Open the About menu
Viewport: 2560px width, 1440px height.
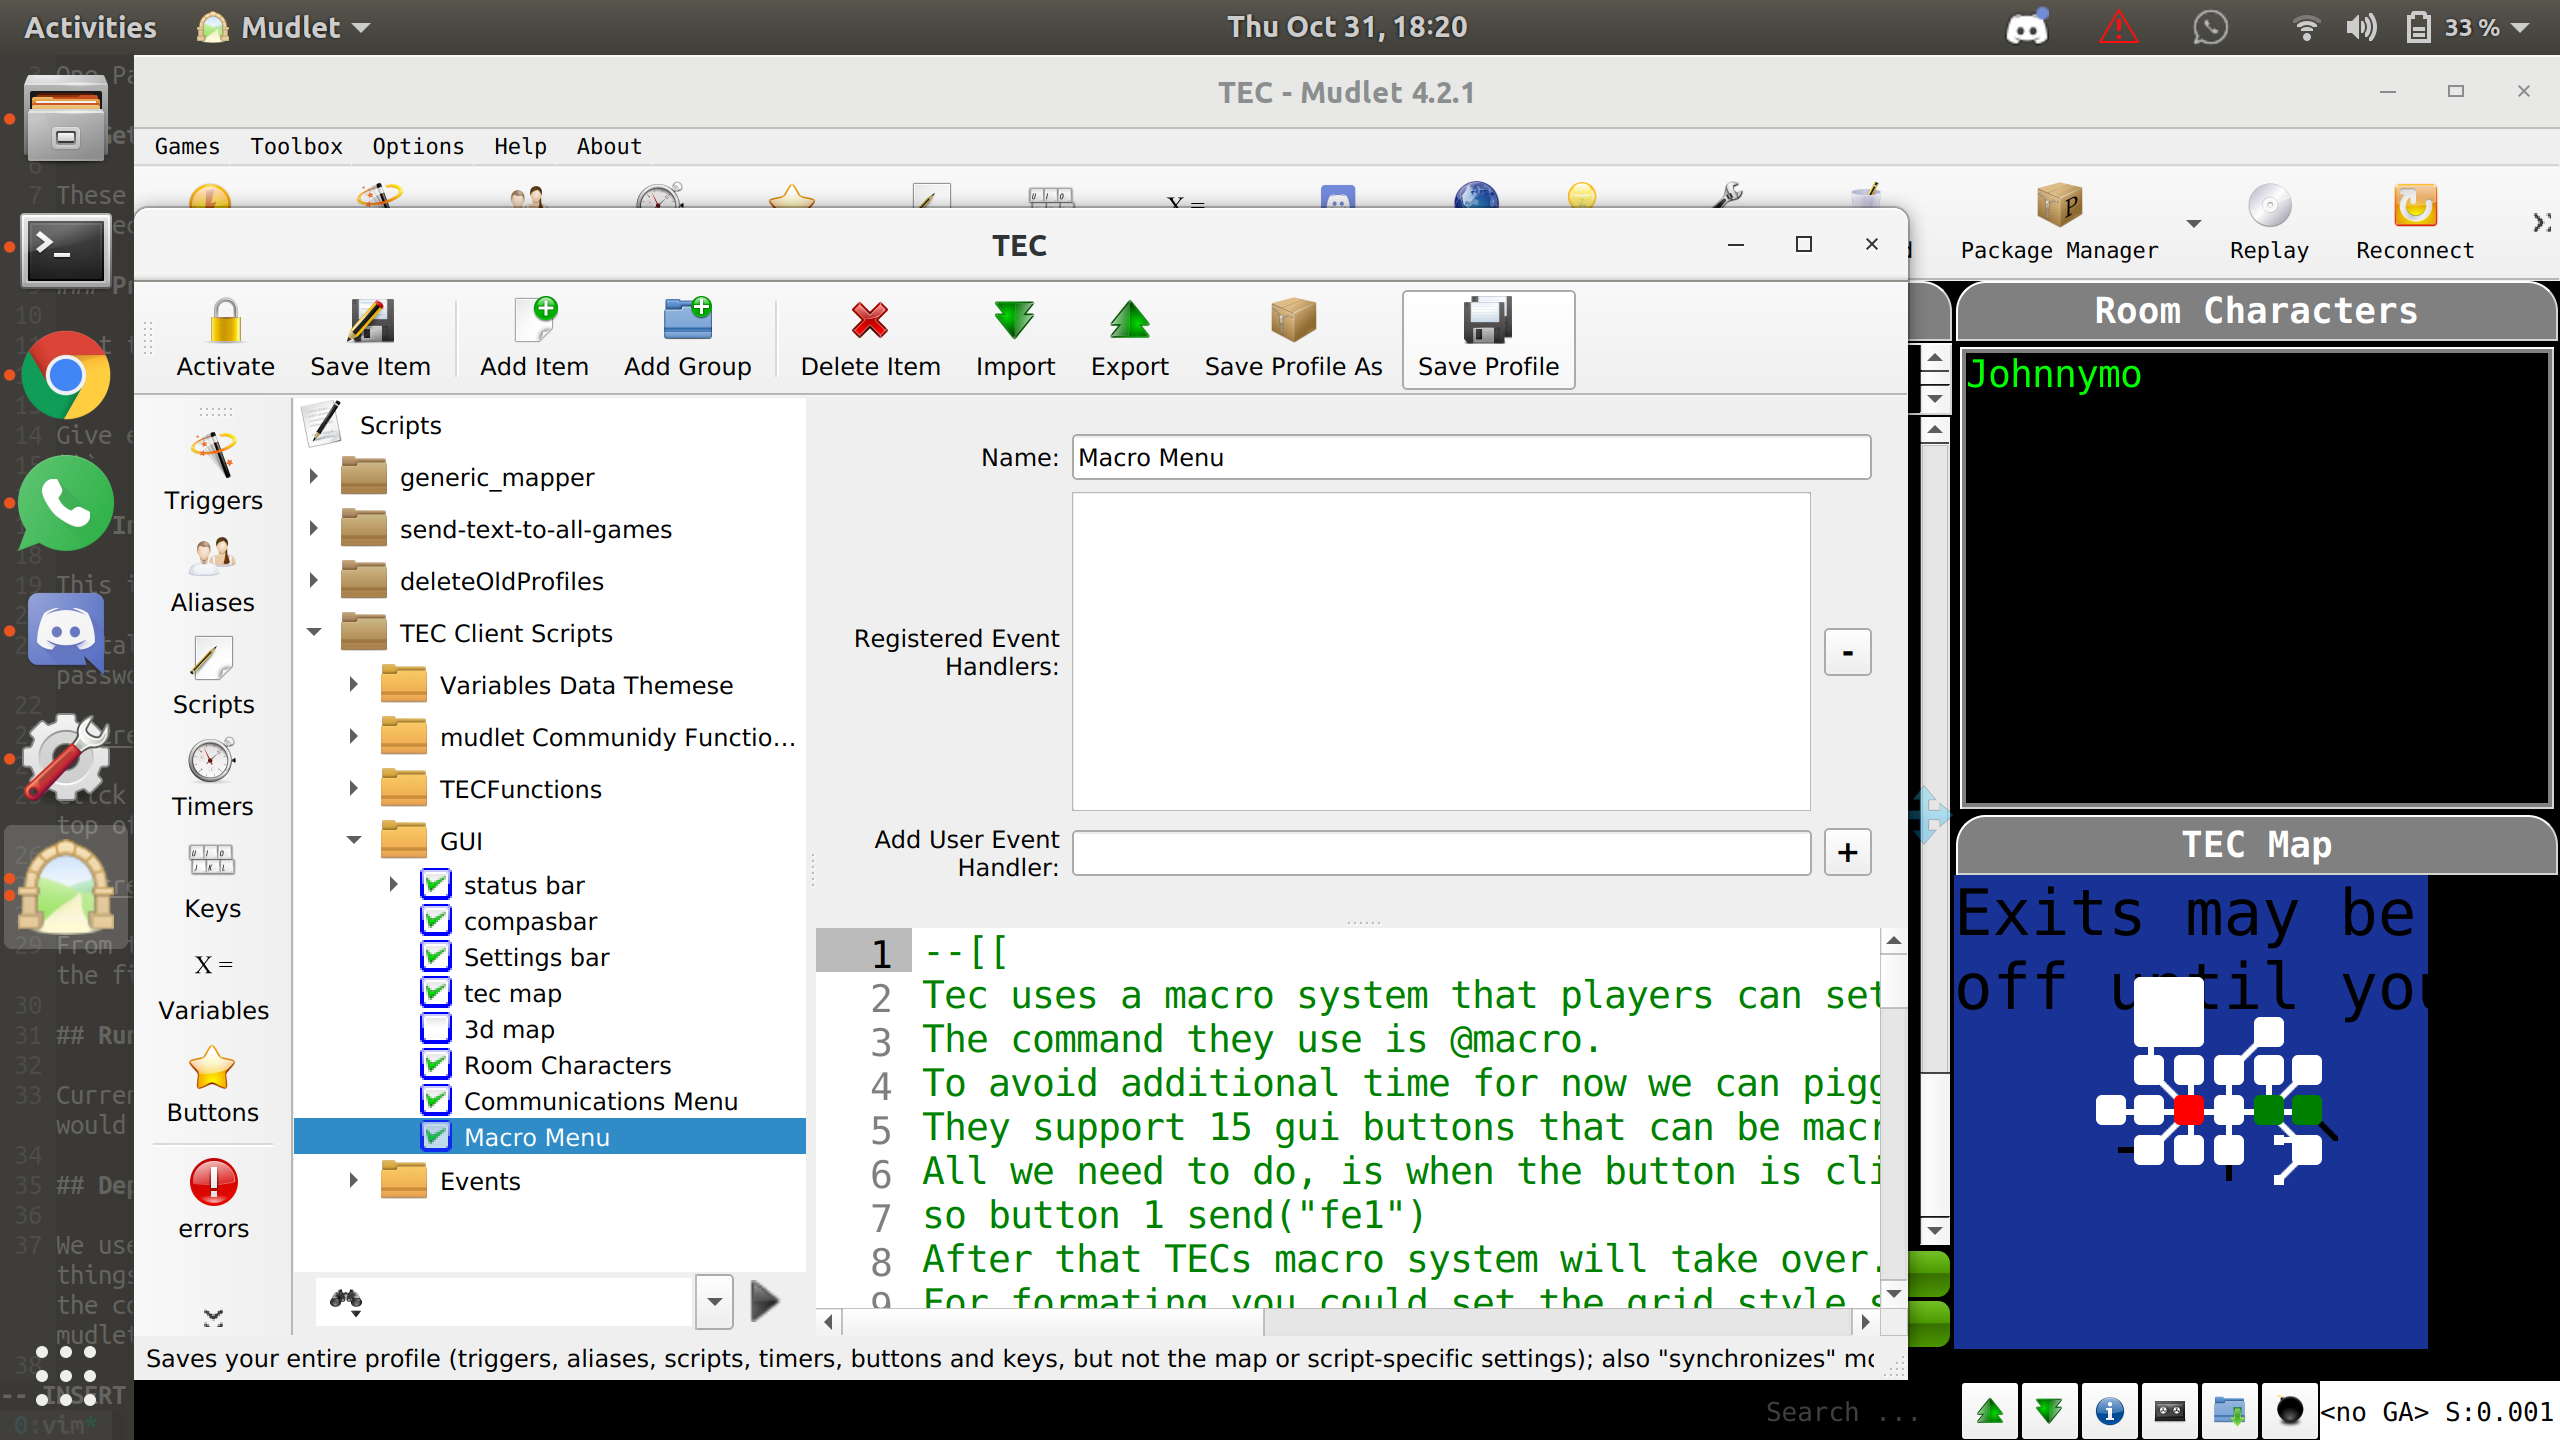[x=608, y=146]
